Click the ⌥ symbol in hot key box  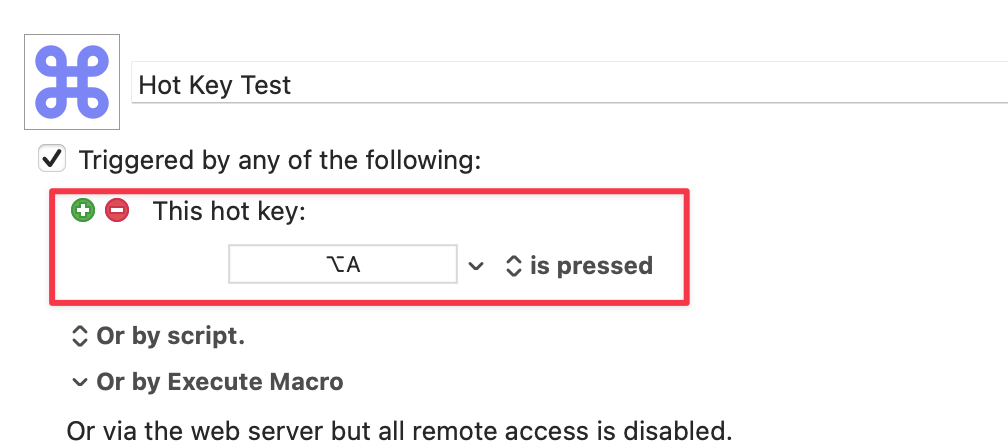[x=333, y=265]
